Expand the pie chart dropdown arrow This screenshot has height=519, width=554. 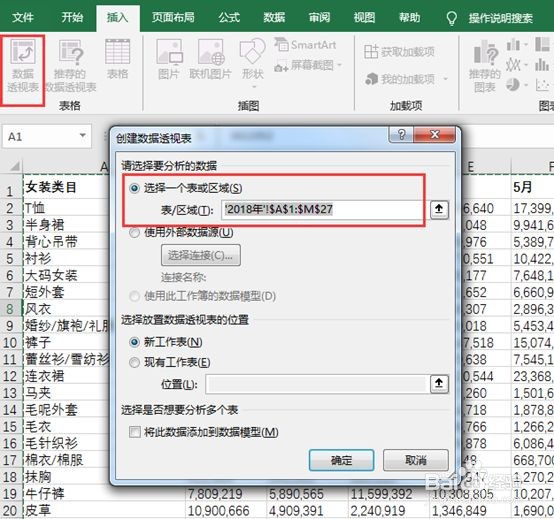(526, 85)
